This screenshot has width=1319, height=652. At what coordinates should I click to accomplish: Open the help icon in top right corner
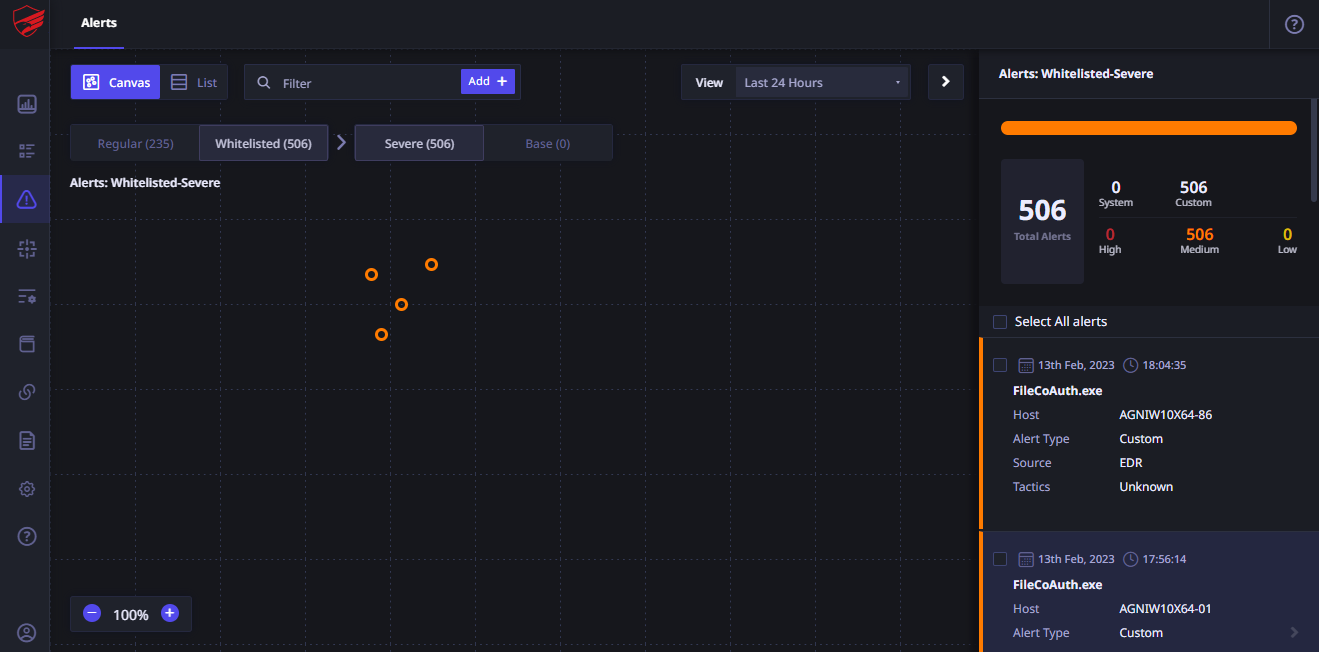pos(1294,24)
